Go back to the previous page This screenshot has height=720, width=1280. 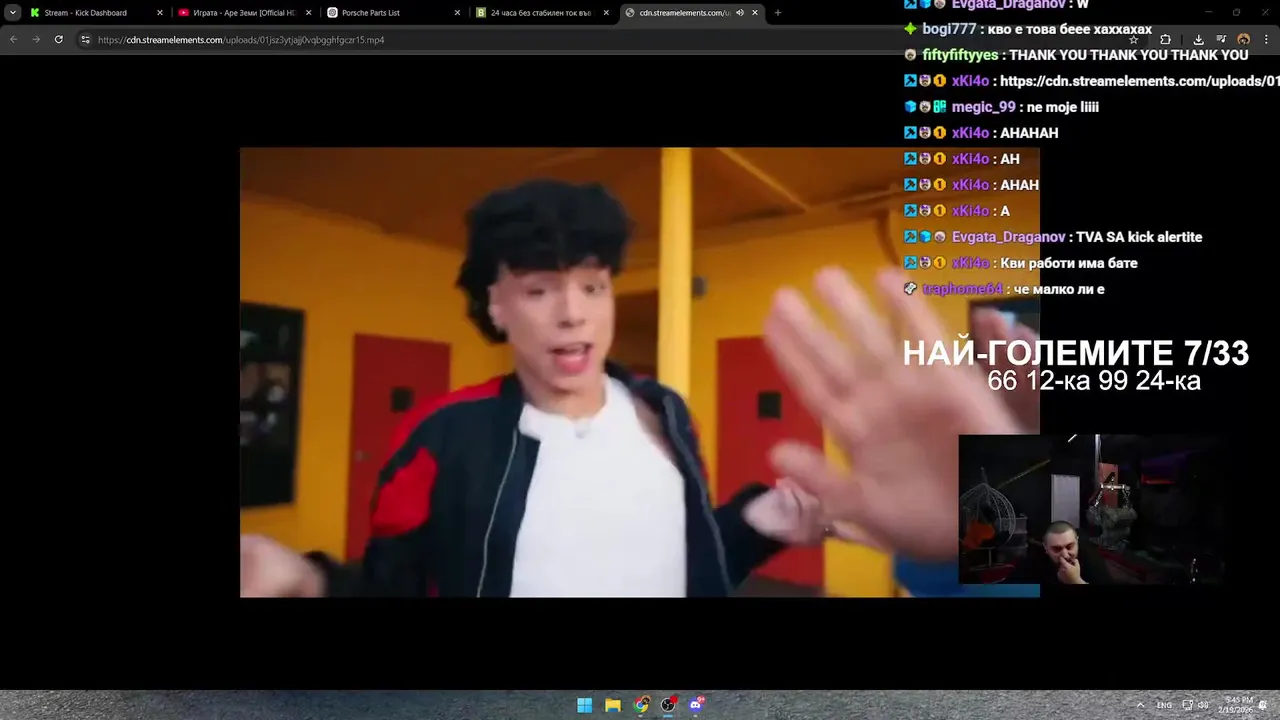coord(13,40)
